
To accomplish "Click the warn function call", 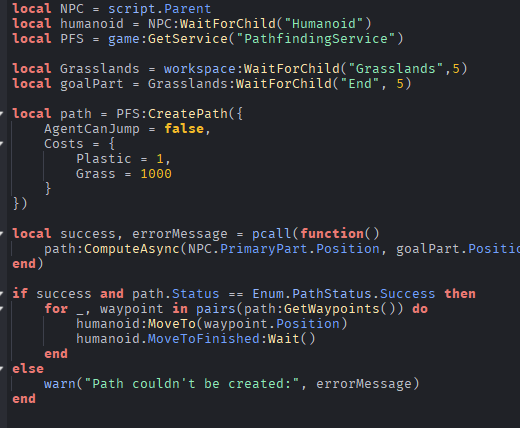I will click(x=60, y=384).
